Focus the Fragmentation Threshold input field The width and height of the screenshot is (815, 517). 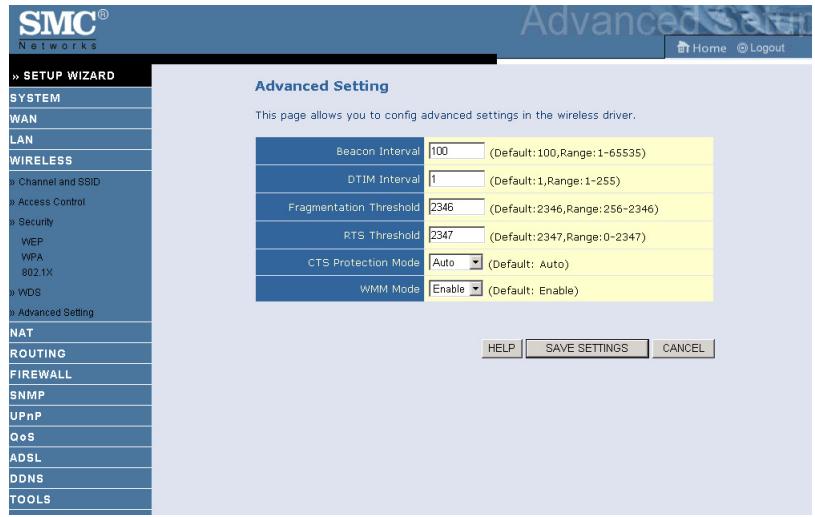[456, 207]
